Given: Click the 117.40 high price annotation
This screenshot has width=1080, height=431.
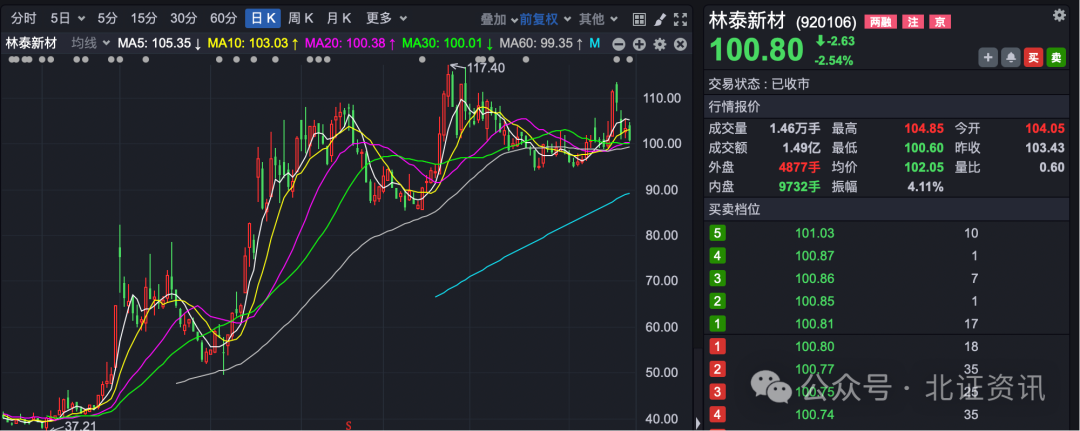Looking at the screenshot, I should click(486, 68).
